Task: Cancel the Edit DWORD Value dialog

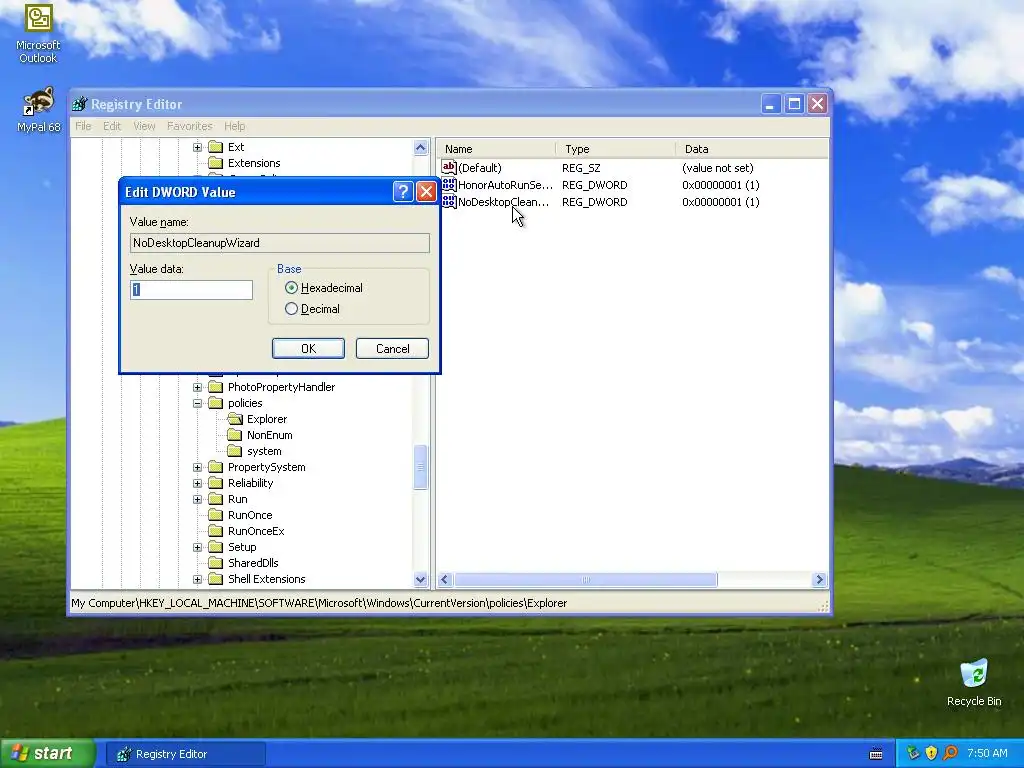Action: (392, 349)
